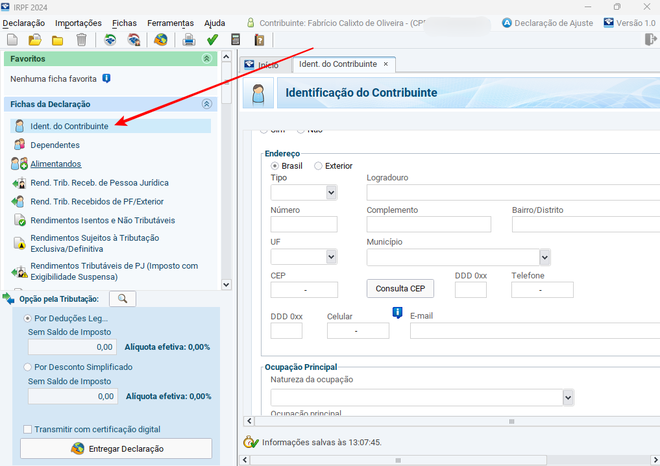The width and height of the screenshot is (660, 466).
Task: Collapse the Favoritos panel
Action: pos(207,59)
